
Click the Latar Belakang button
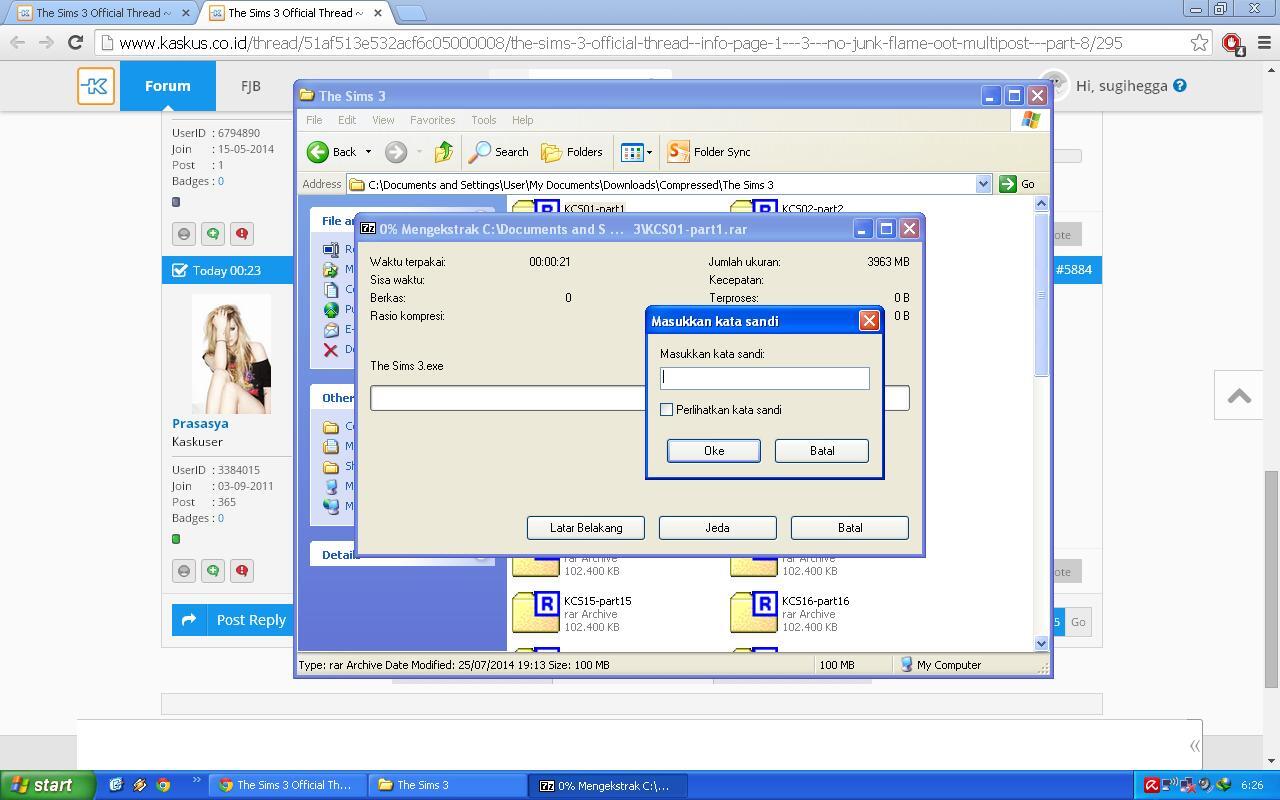click(x=586, y=528)
